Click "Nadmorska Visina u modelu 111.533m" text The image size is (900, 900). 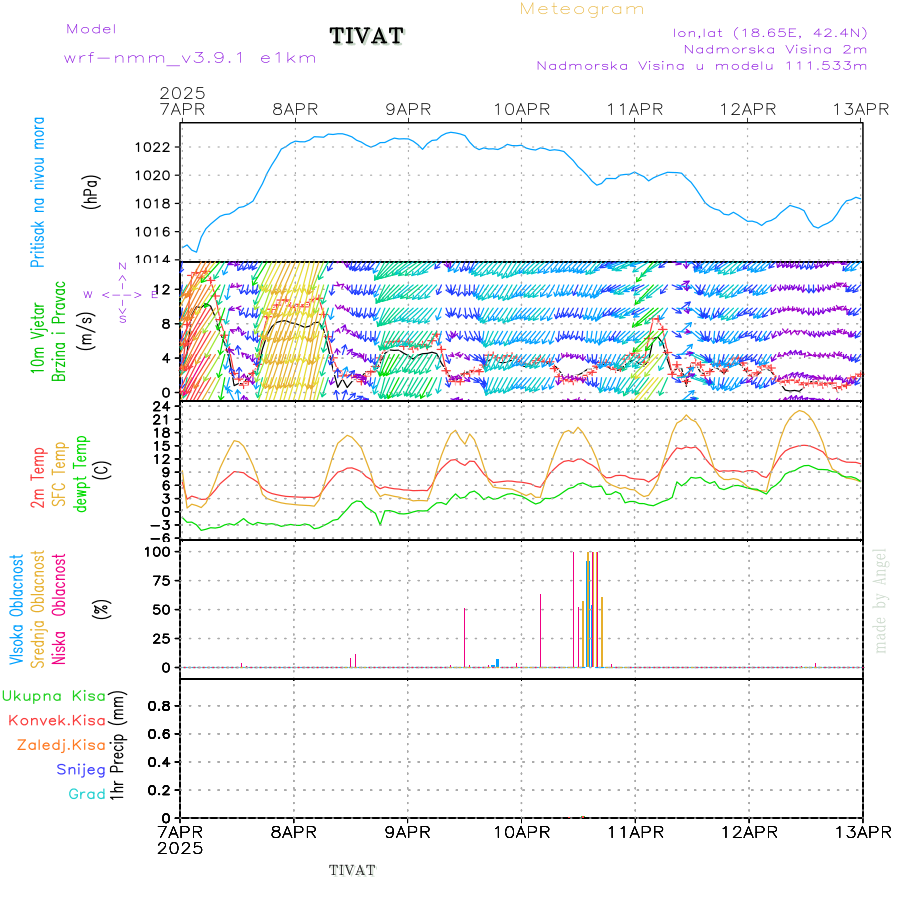[x=701, y=65]
